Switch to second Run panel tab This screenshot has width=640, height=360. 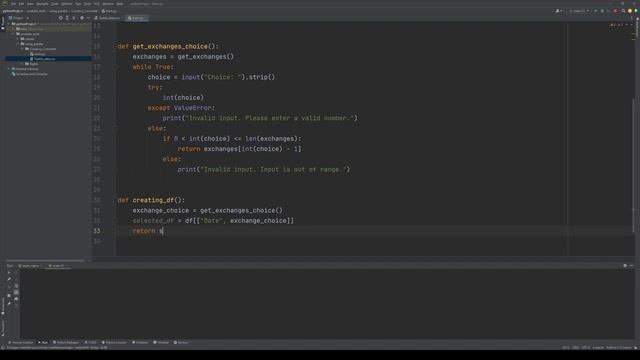57,266
